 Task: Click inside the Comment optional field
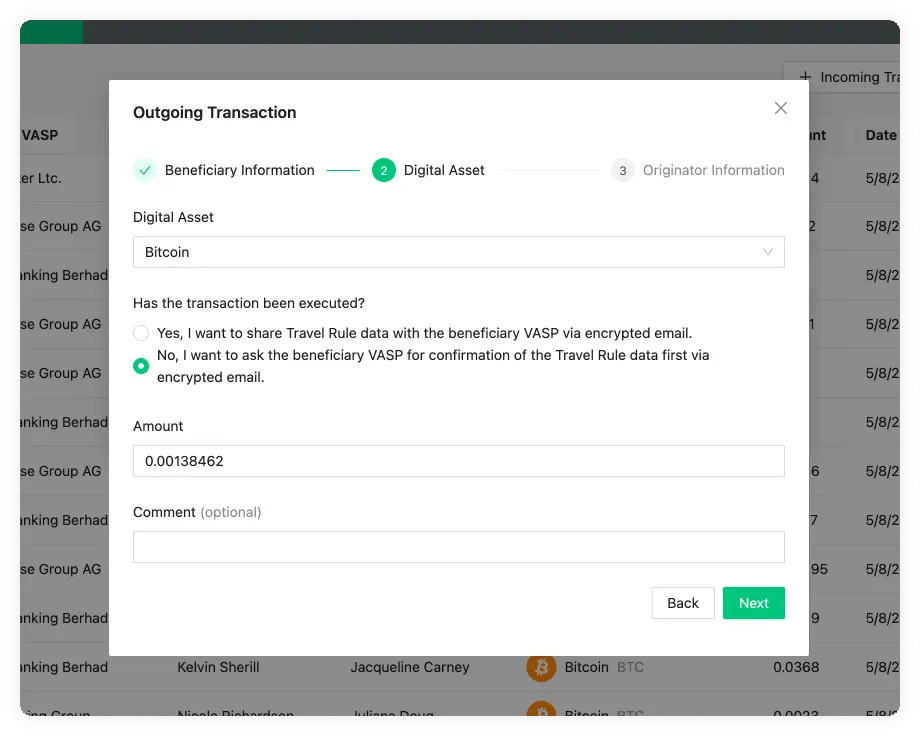[458, 547]
